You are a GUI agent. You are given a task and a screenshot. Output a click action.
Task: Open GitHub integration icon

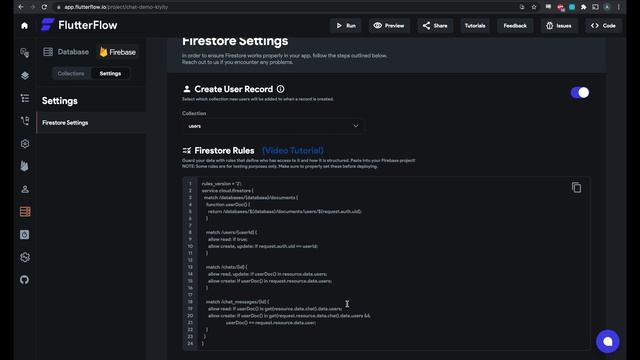tap(24, 280)
